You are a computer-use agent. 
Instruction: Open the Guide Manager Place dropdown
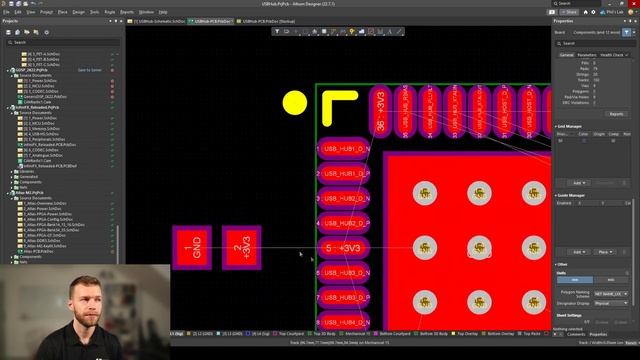605,252
